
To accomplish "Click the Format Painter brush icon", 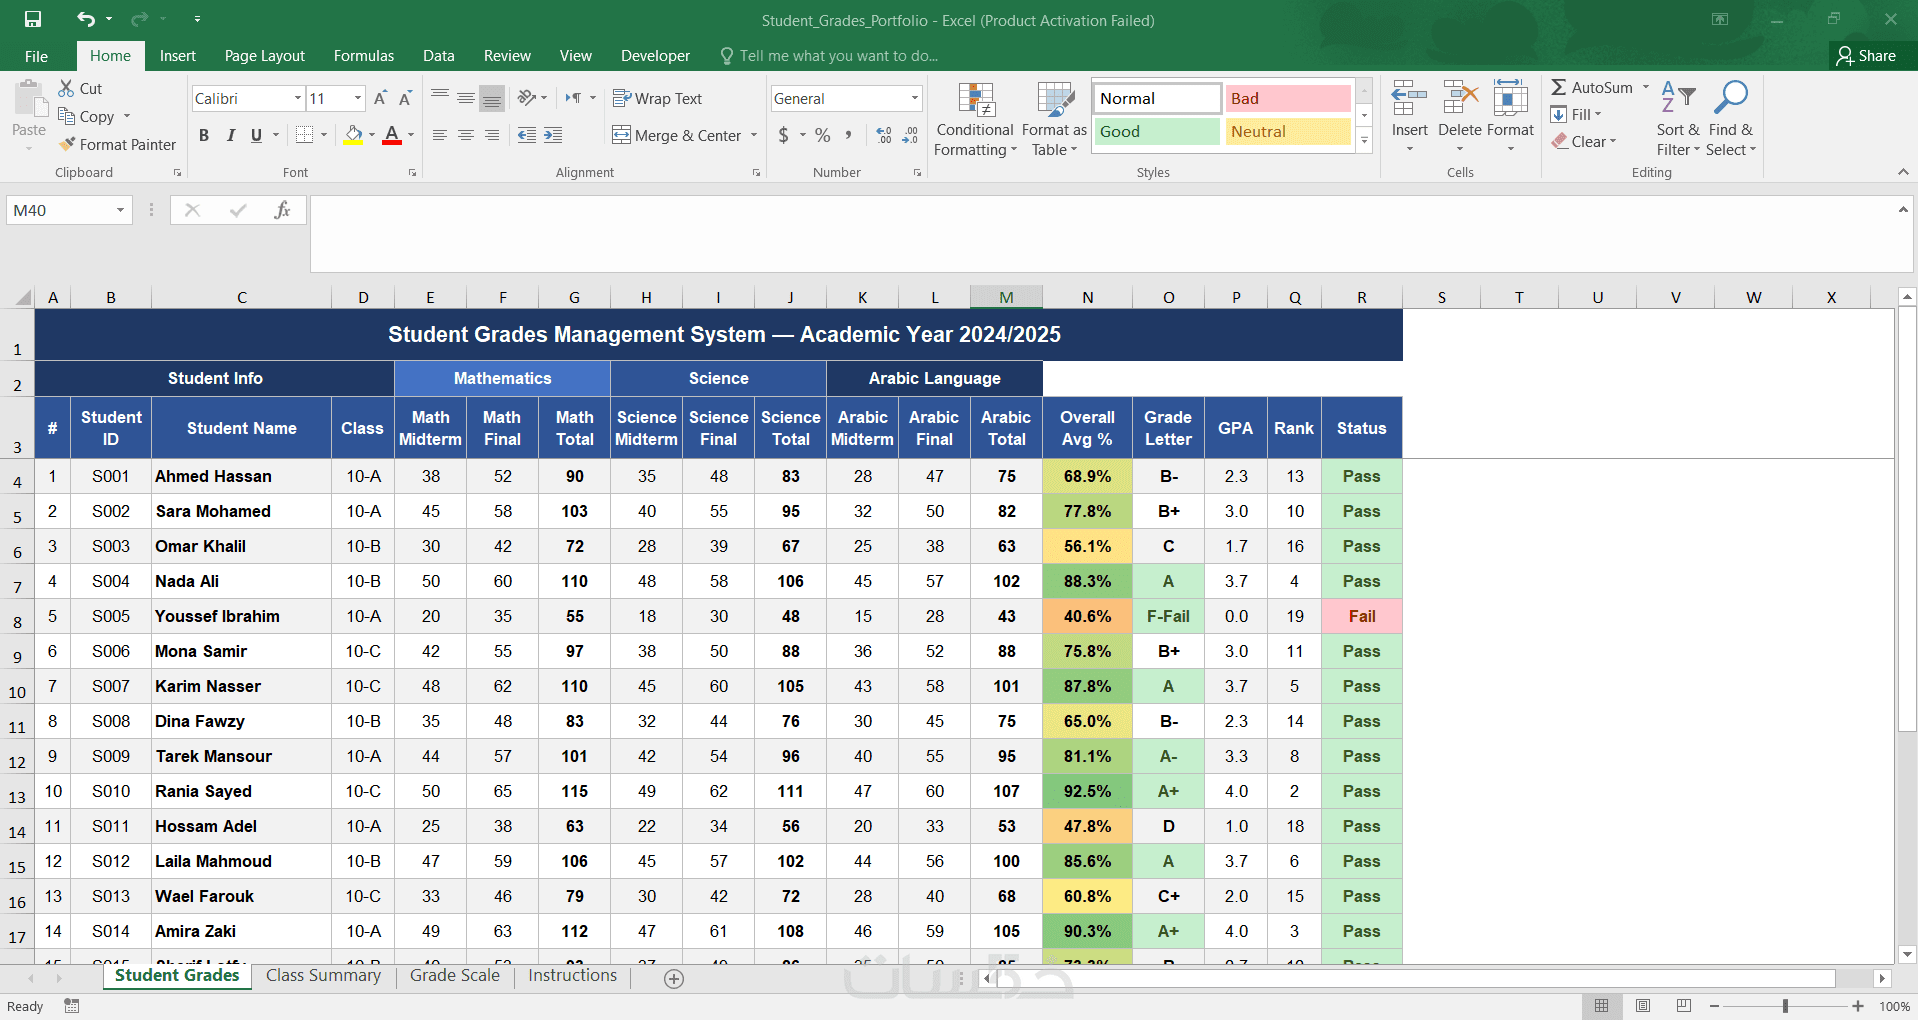I will click(x=67, y=144).
